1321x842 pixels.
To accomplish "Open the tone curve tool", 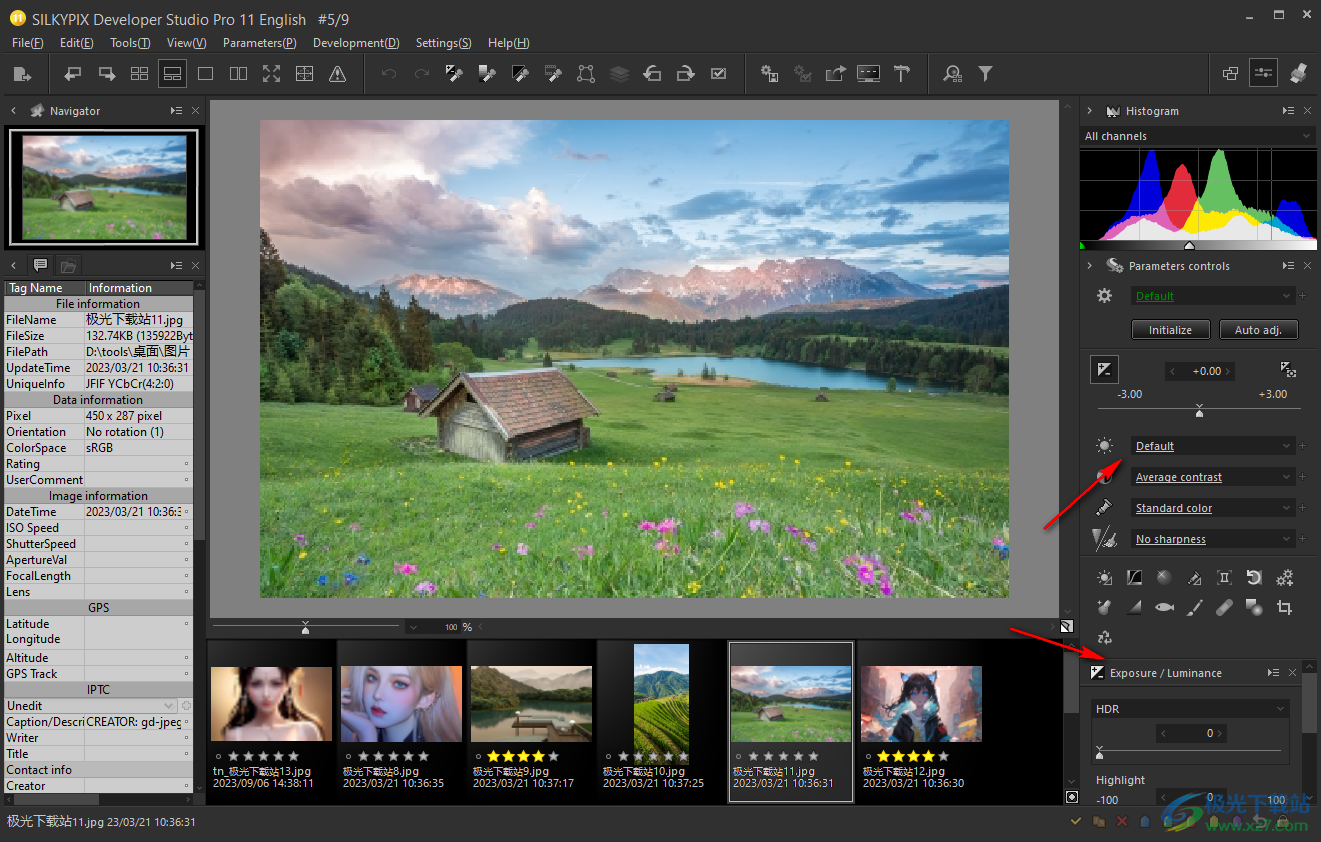I will (1134, 577).
